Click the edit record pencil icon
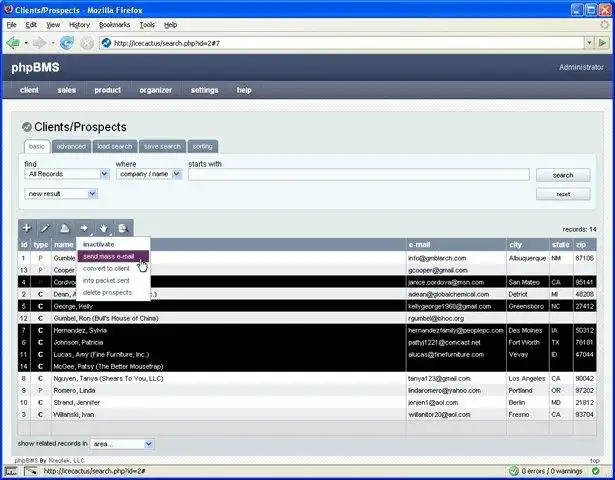Image resolution: width=615 pixels, height=480 pixels. coord(45,228)
